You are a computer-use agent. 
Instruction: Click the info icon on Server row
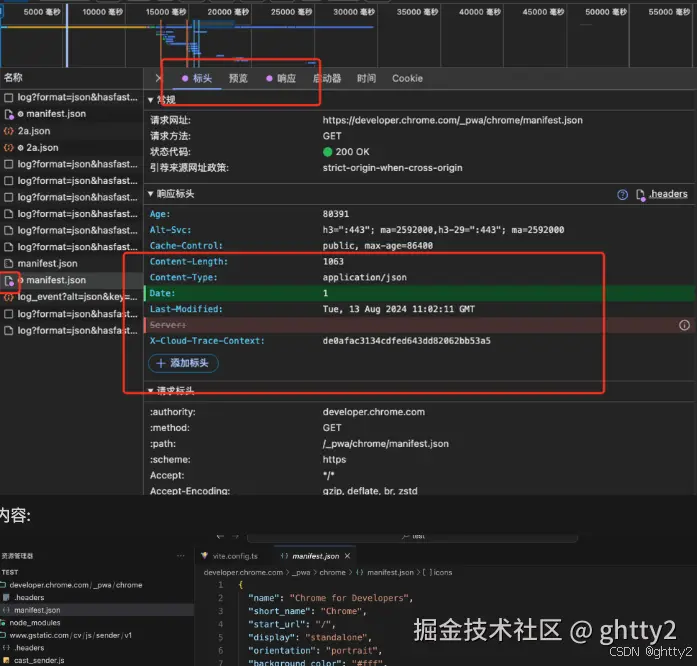684,325
